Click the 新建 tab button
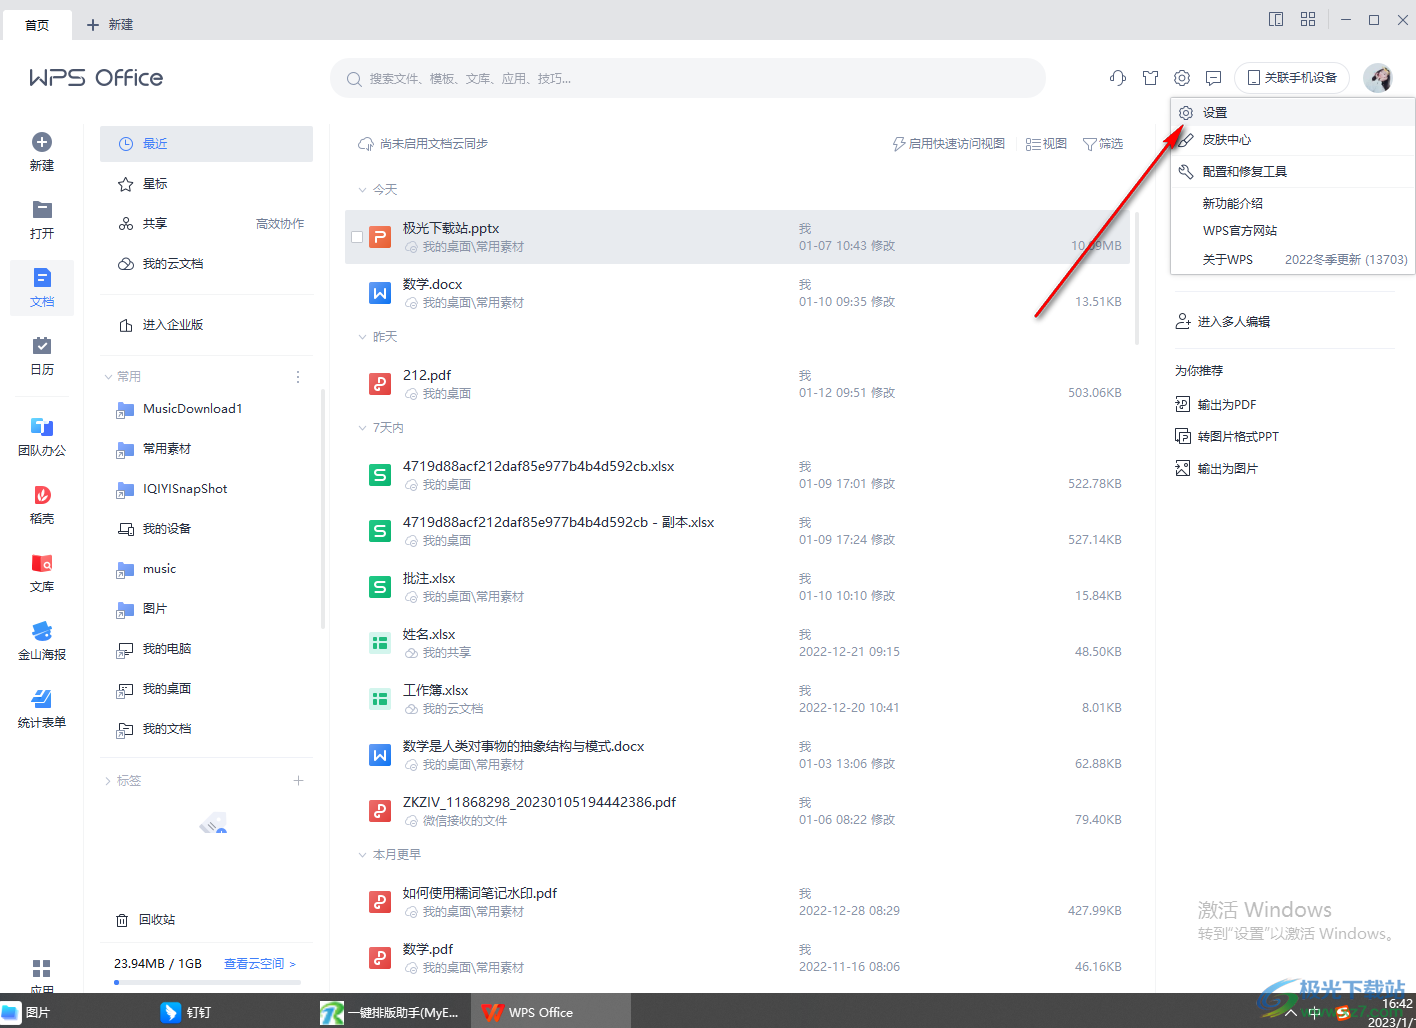 pyautogui.click(x=110, y=25)
